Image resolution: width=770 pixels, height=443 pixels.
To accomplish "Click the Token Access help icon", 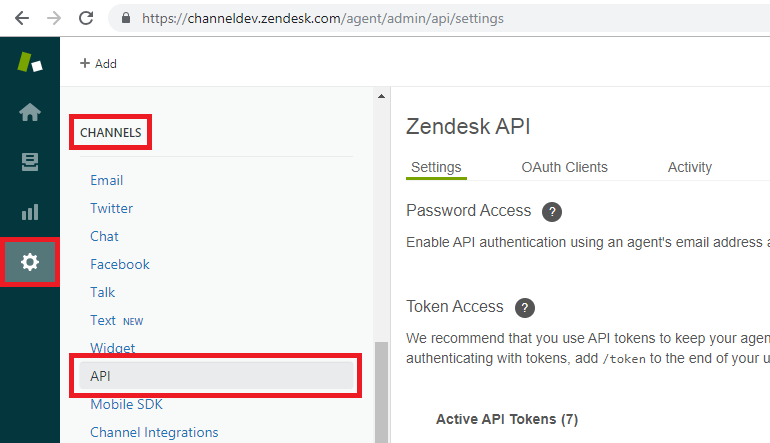I will [x=524, y=308].
